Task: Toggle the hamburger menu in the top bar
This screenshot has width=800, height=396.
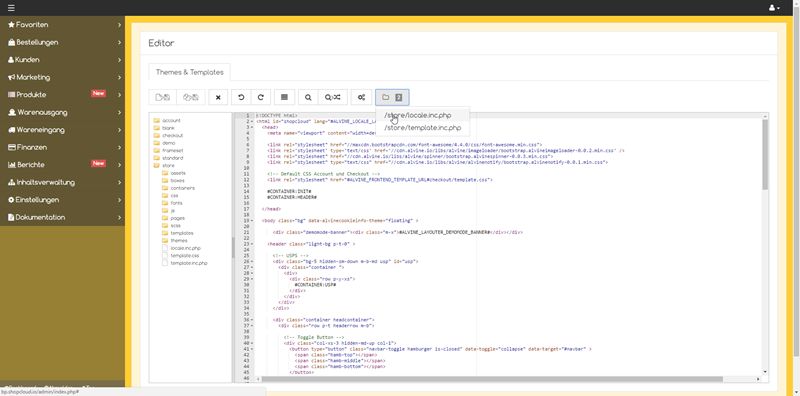Action: (11, 8)
